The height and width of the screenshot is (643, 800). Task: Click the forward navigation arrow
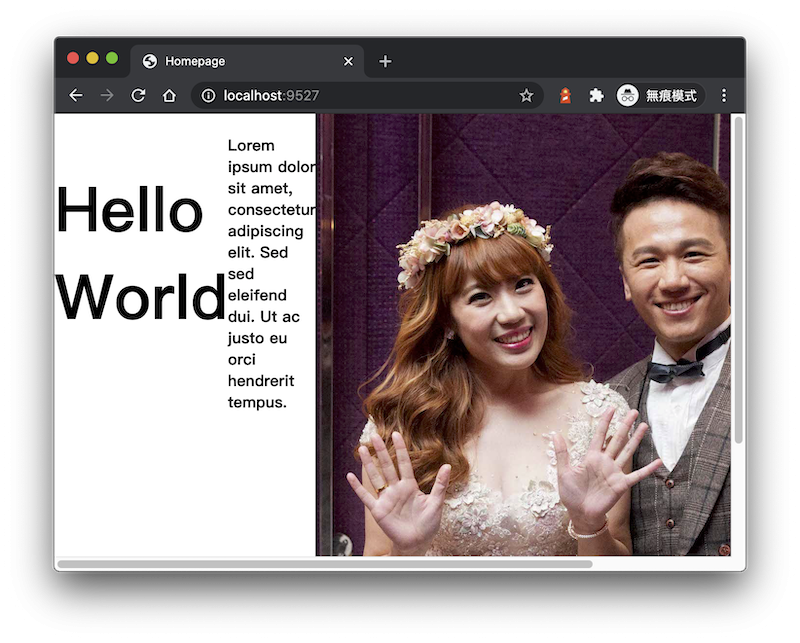[x=107, y=96]
